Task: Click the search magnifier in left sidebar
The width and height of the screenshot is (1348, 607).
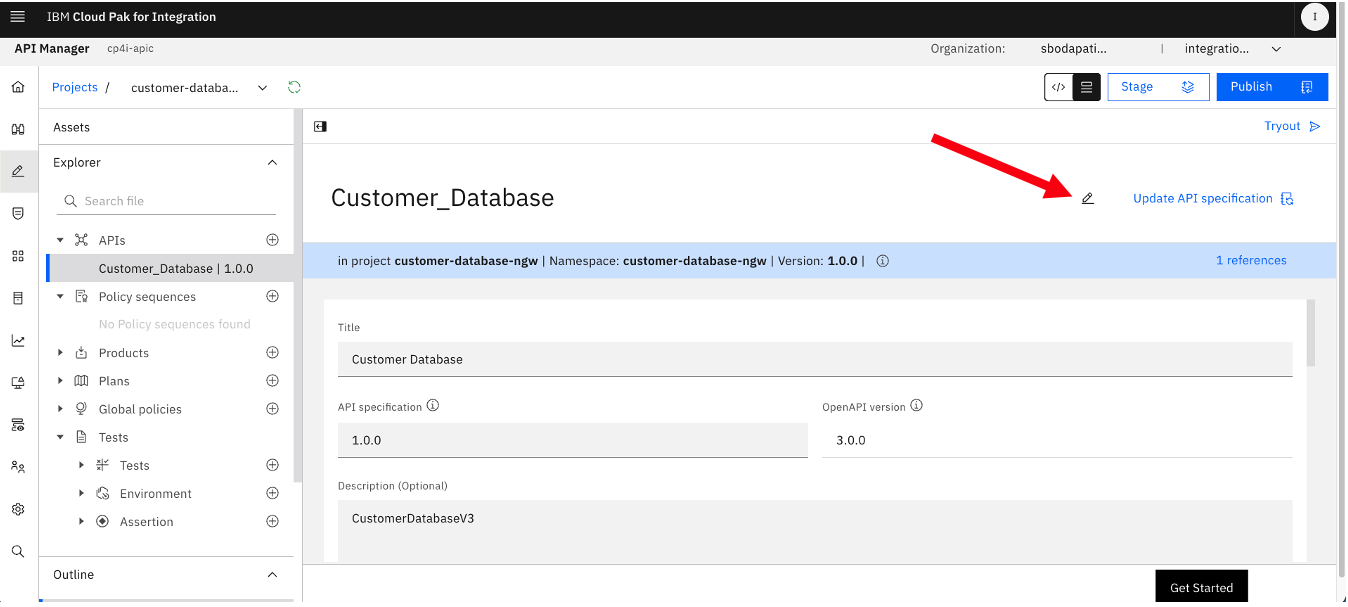Action: pos(18,551)
